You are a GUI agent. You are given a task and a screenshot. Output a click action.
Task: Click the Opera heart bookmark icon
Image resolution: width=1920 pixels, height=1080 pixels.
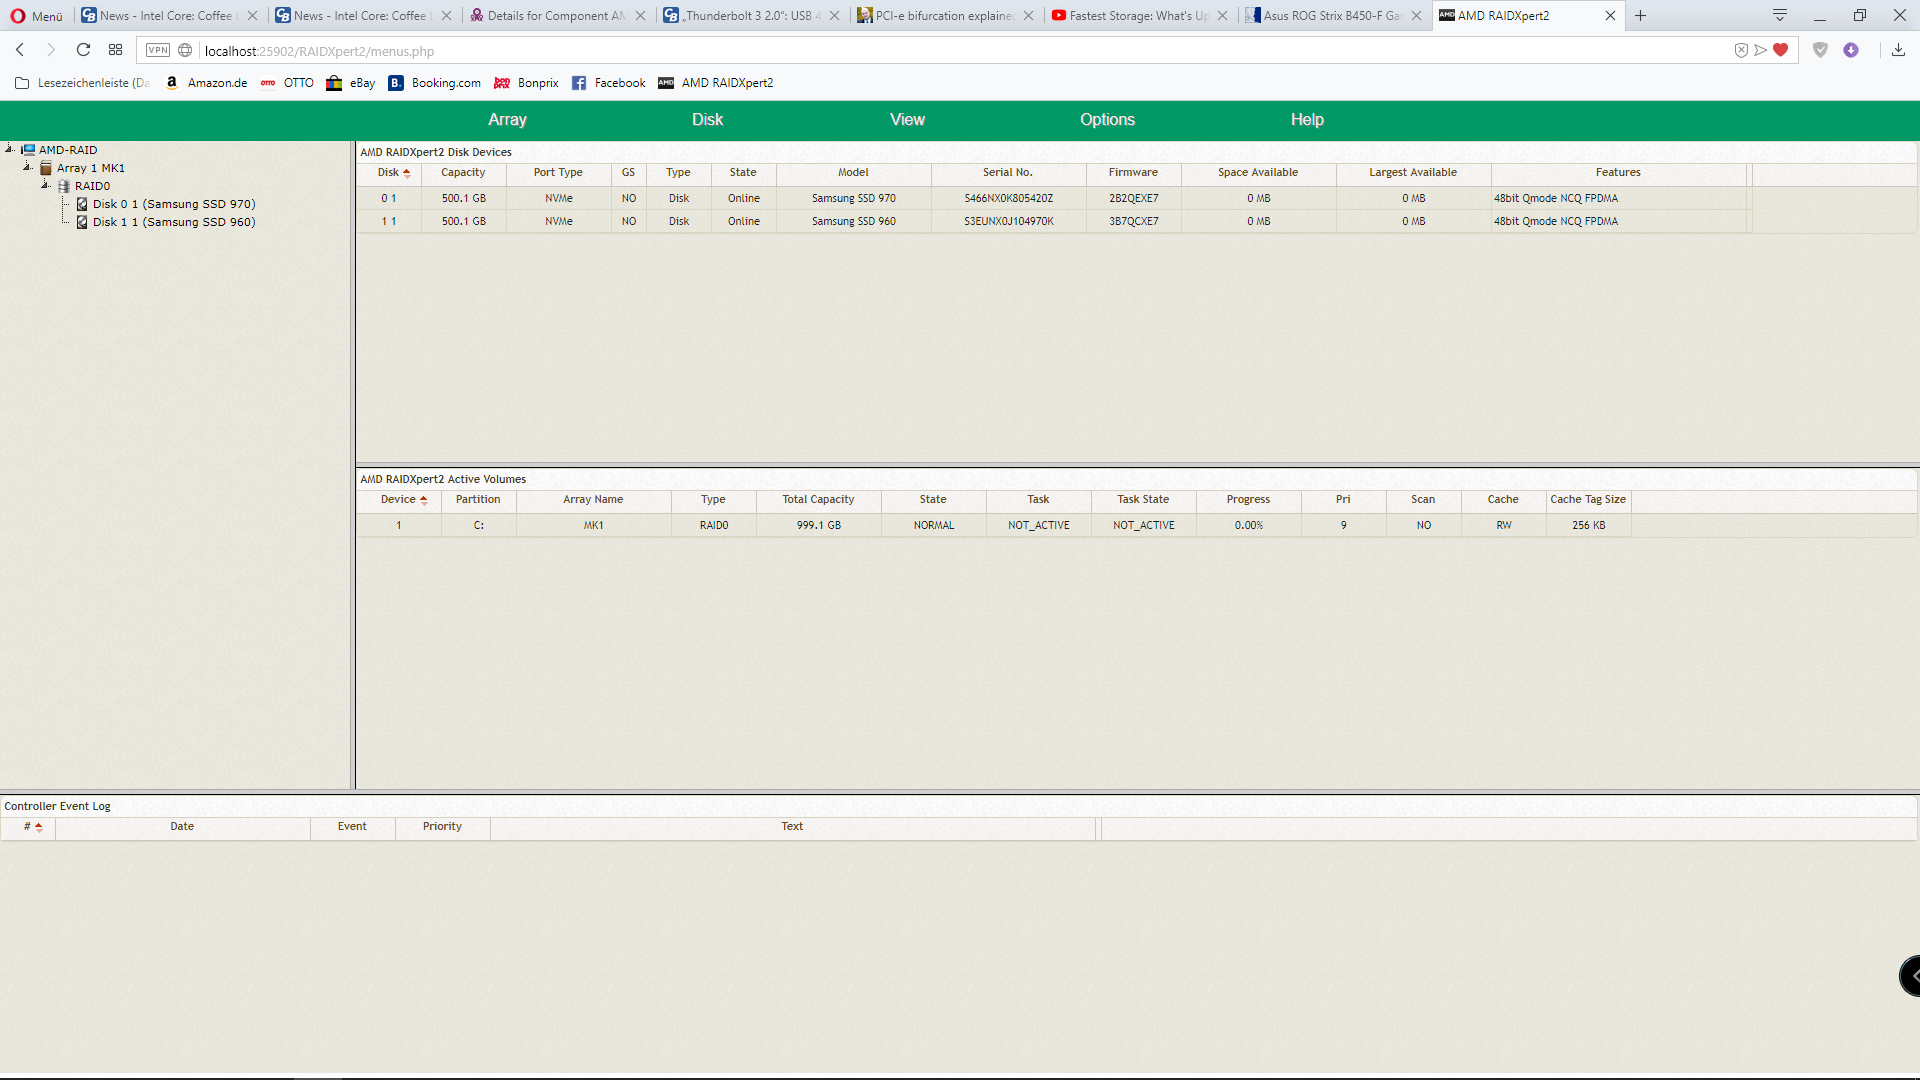(1780, 50)
